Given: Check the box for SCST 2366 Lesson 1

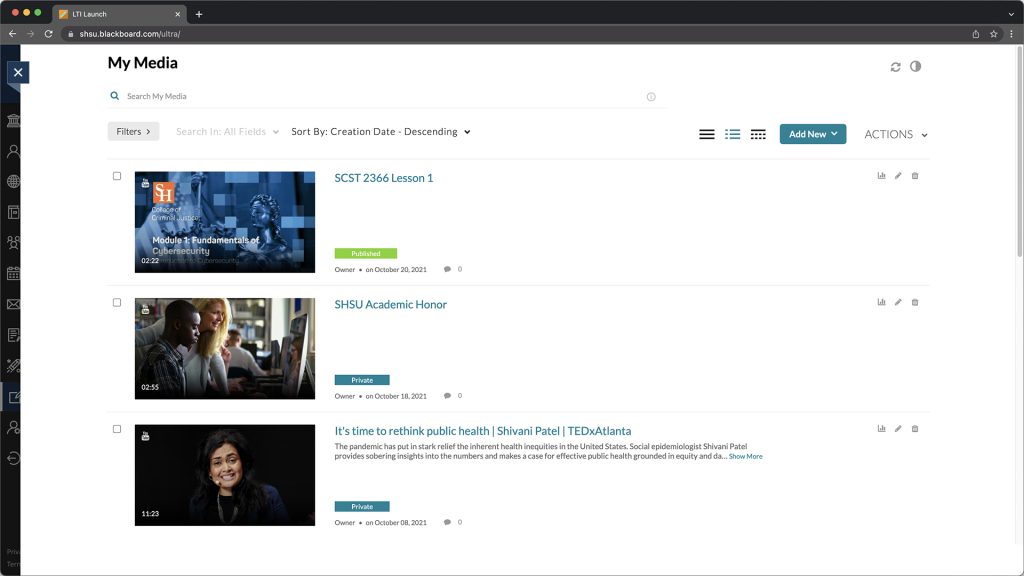Looking at the screenshot, I should 117,176.
